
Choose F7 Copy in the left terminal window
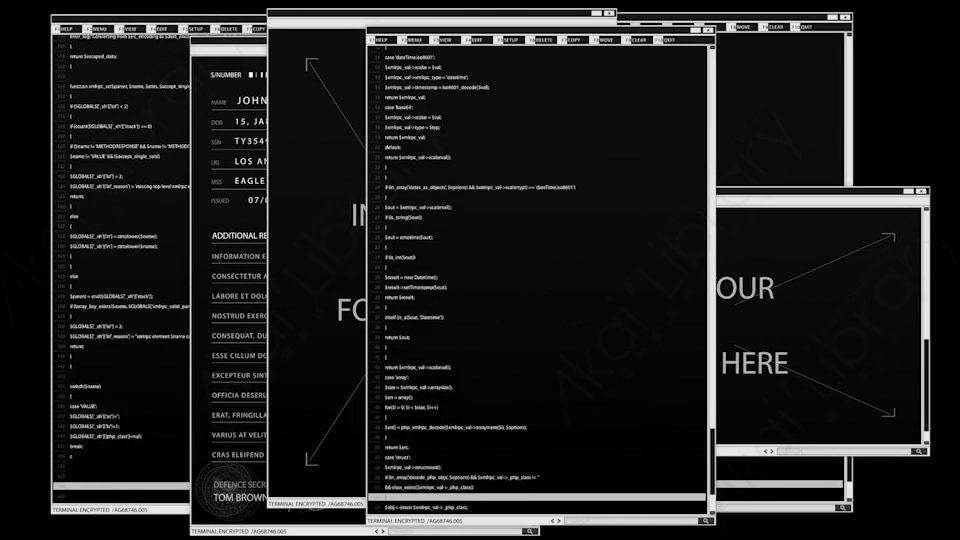click(256, 29)
